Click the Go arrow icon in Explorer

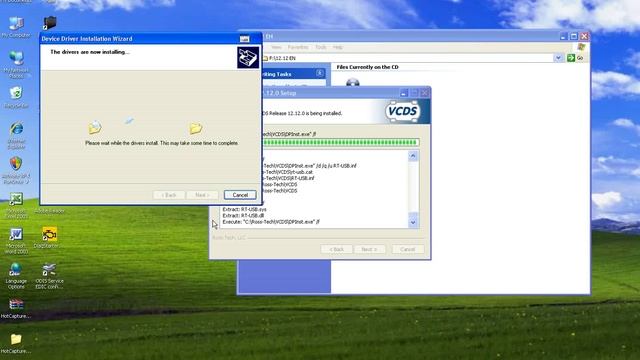[x=571, y=58]
